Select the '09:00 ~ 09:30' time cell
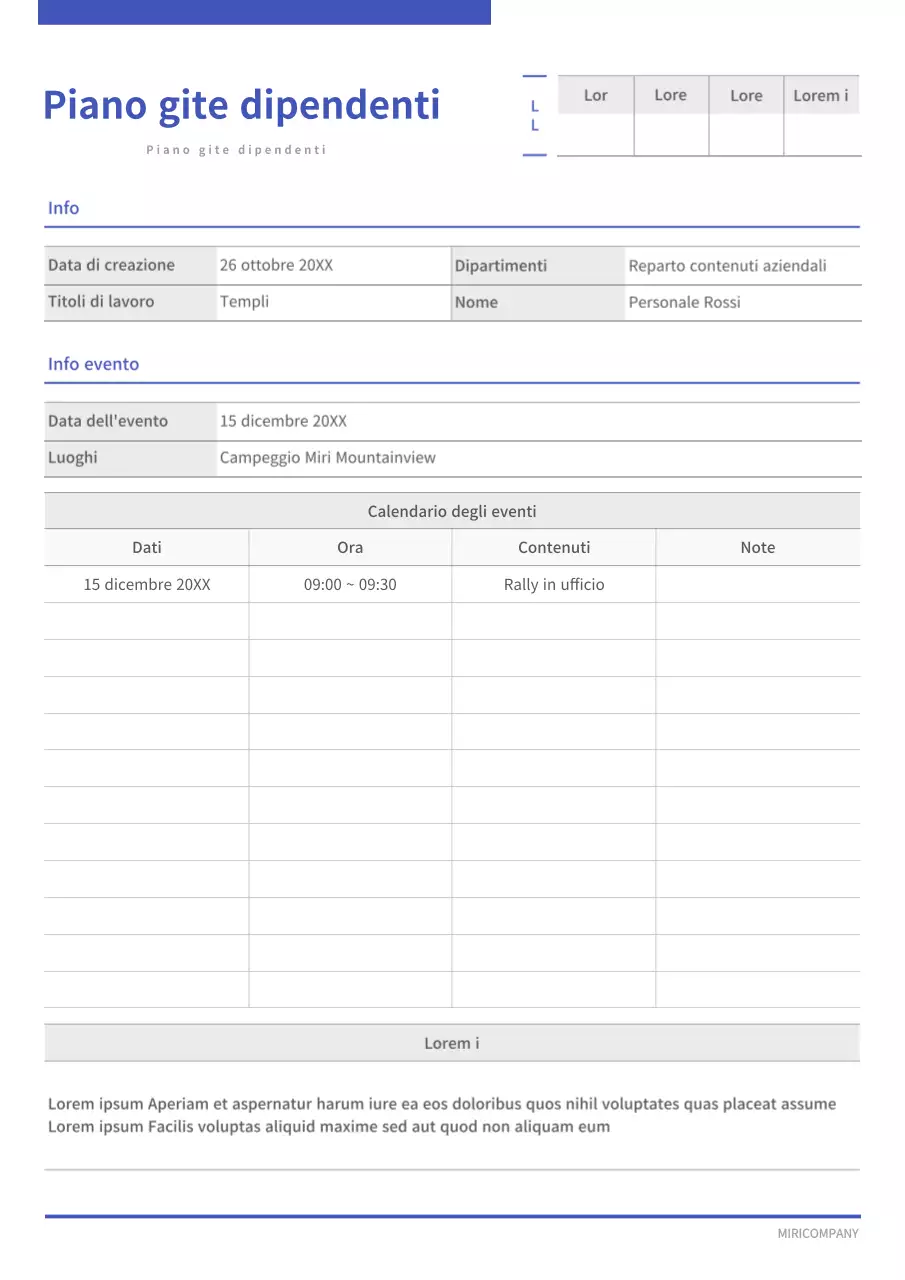Screen dimensions: 905x1280 coord(350,584)
